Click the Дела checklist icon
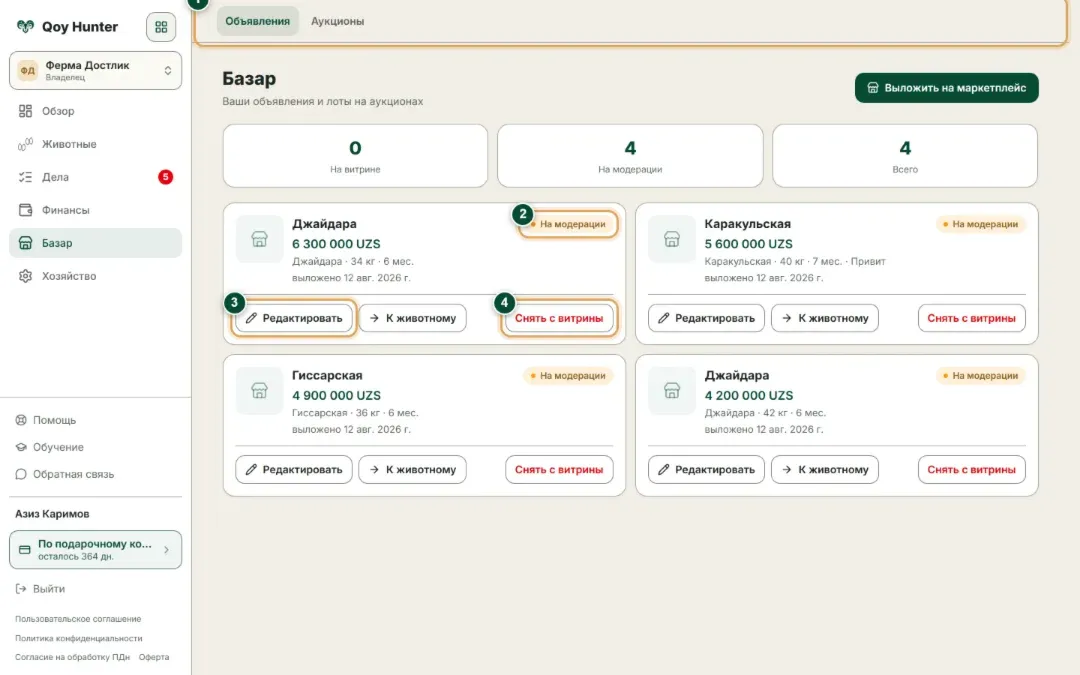This screenshot has width=1080, height=675. click(x=25, y=177)
